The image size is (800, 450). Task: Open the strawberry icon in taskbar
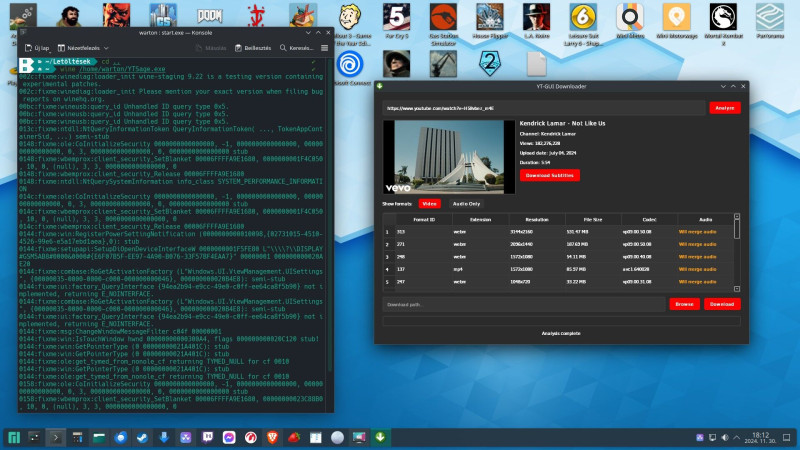click(294, 437)
